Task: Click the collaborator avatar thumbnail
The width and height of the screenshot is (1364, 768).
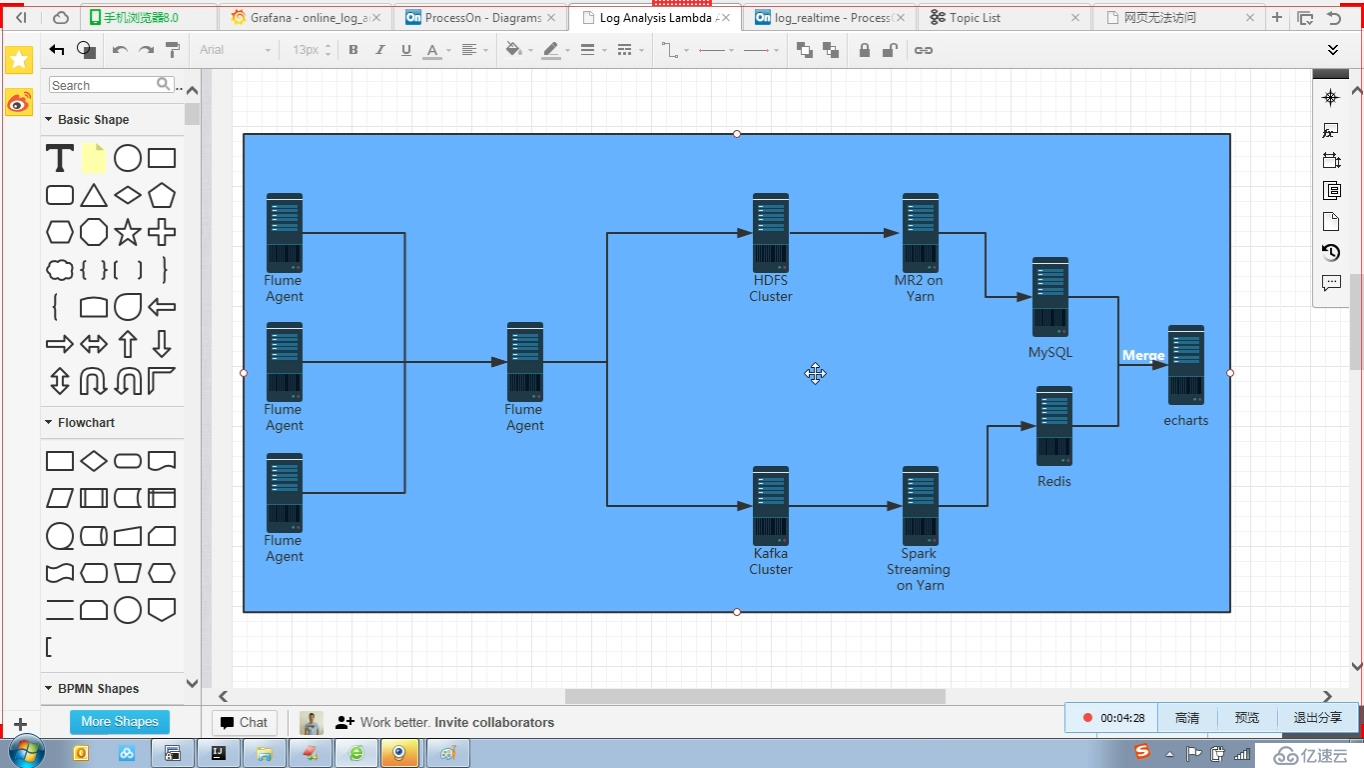Action: (312, 722)
